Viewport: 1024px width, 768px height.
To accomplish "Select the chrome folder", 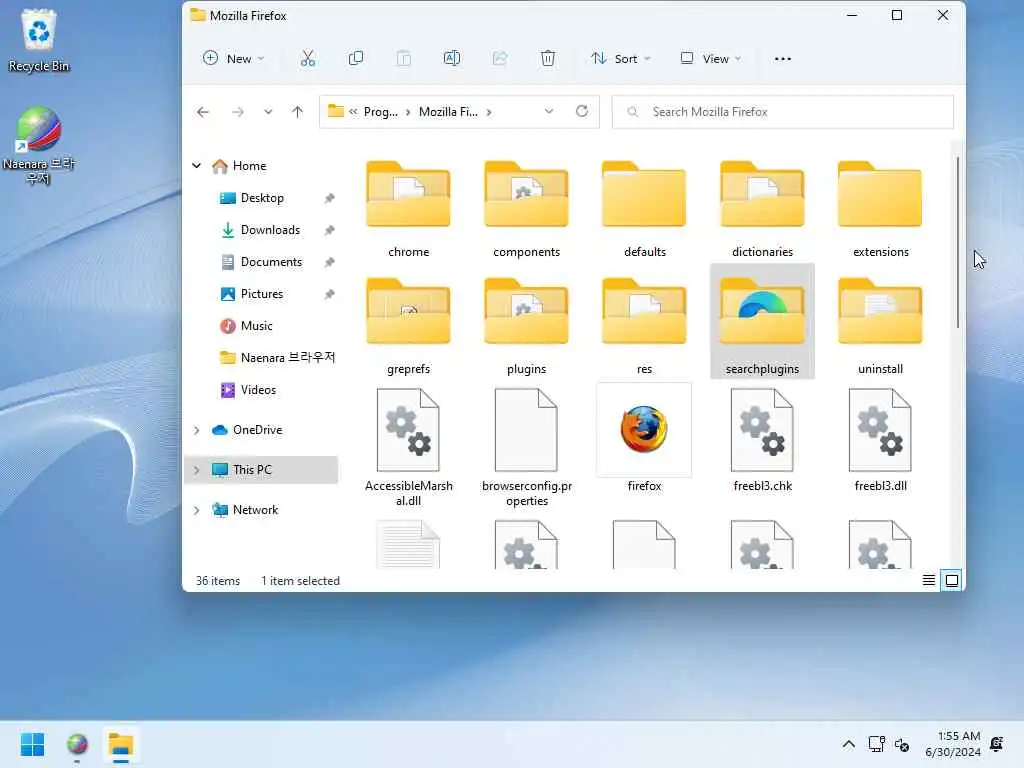I will (x=408, y=209).
